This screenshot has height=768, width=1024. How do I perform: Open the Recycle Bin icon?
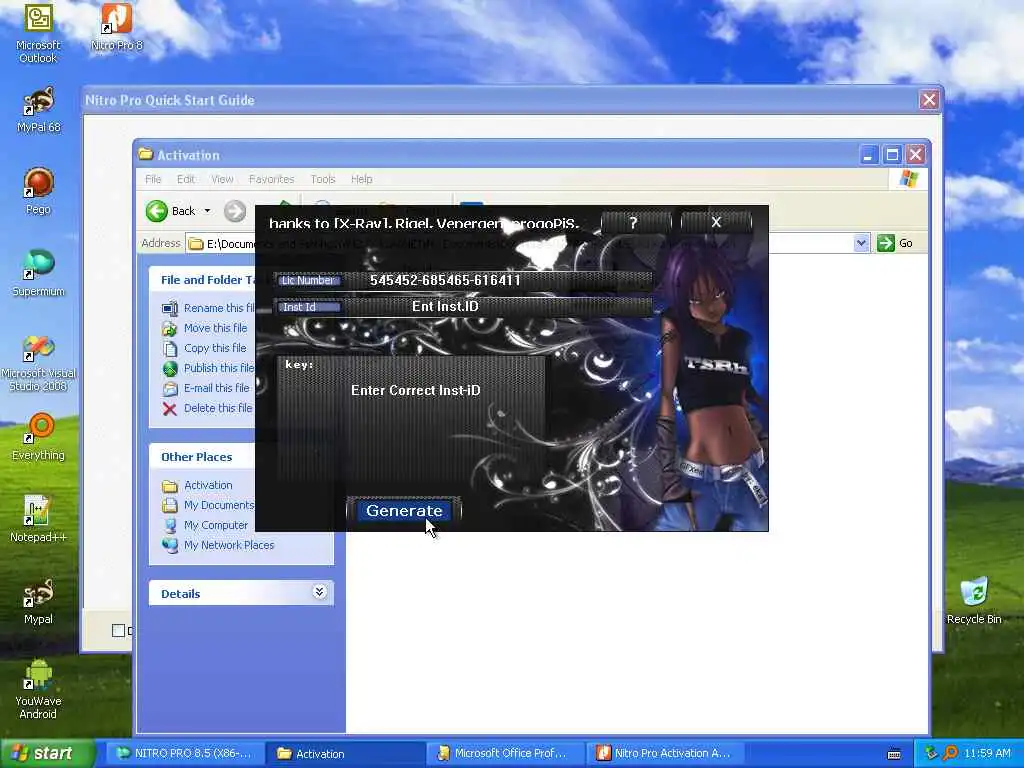tap(974, 601)
